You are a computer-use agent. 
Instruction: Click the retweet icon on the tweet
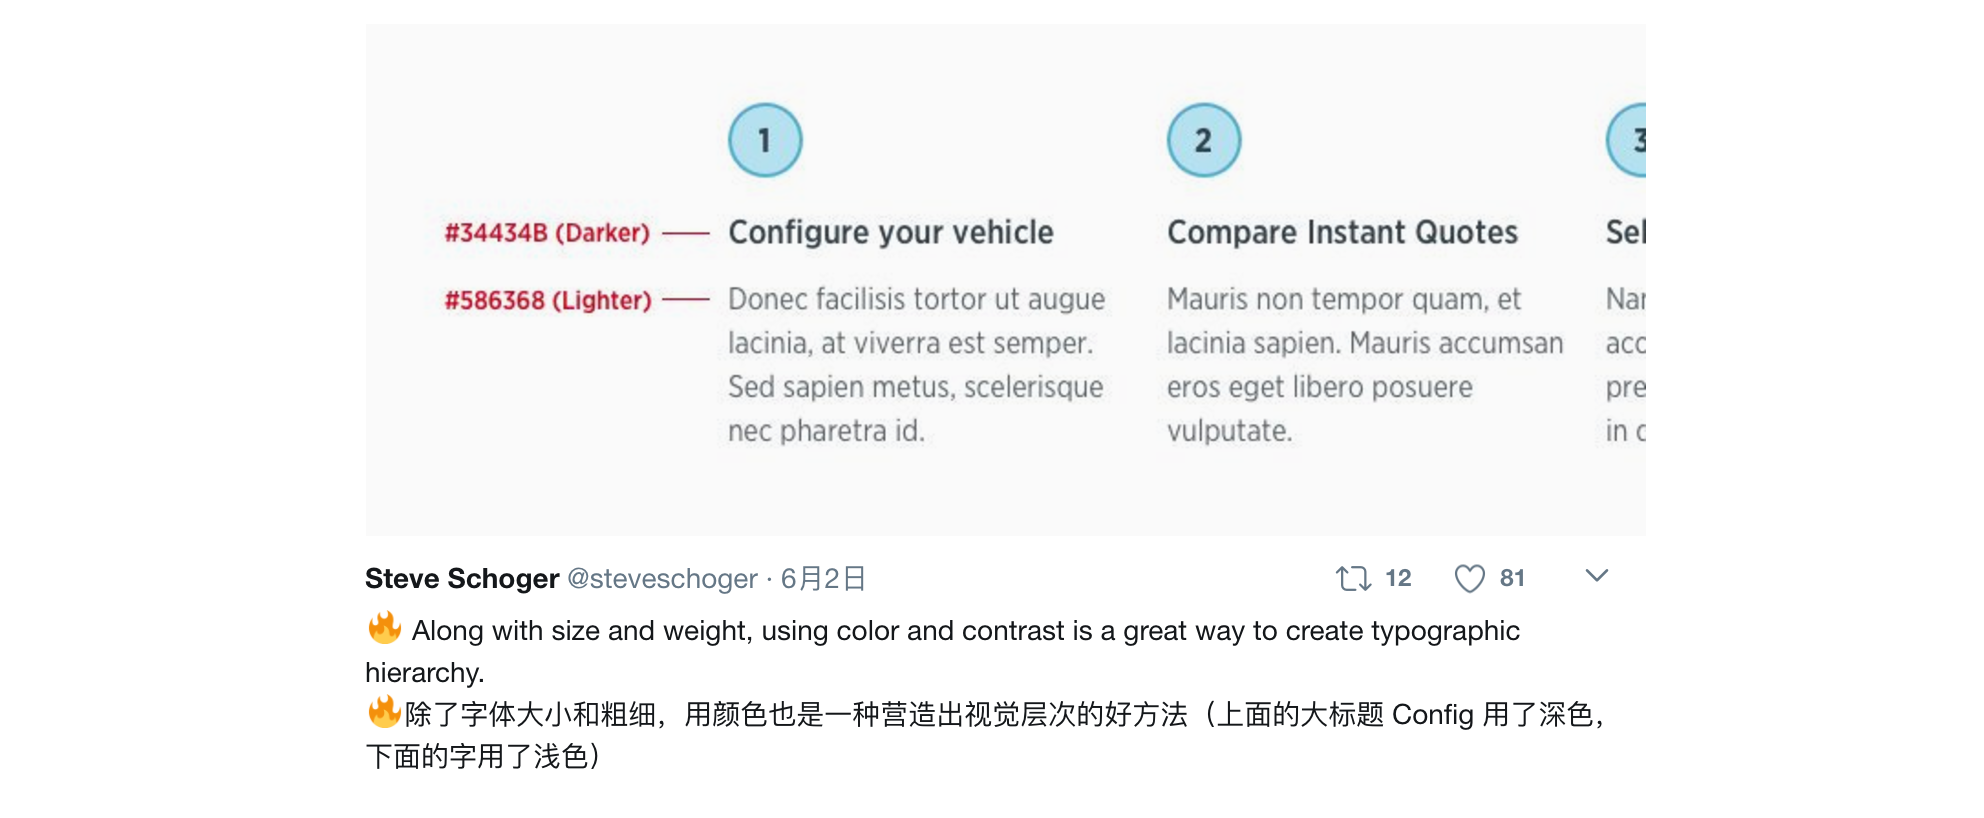[1353, 578]
